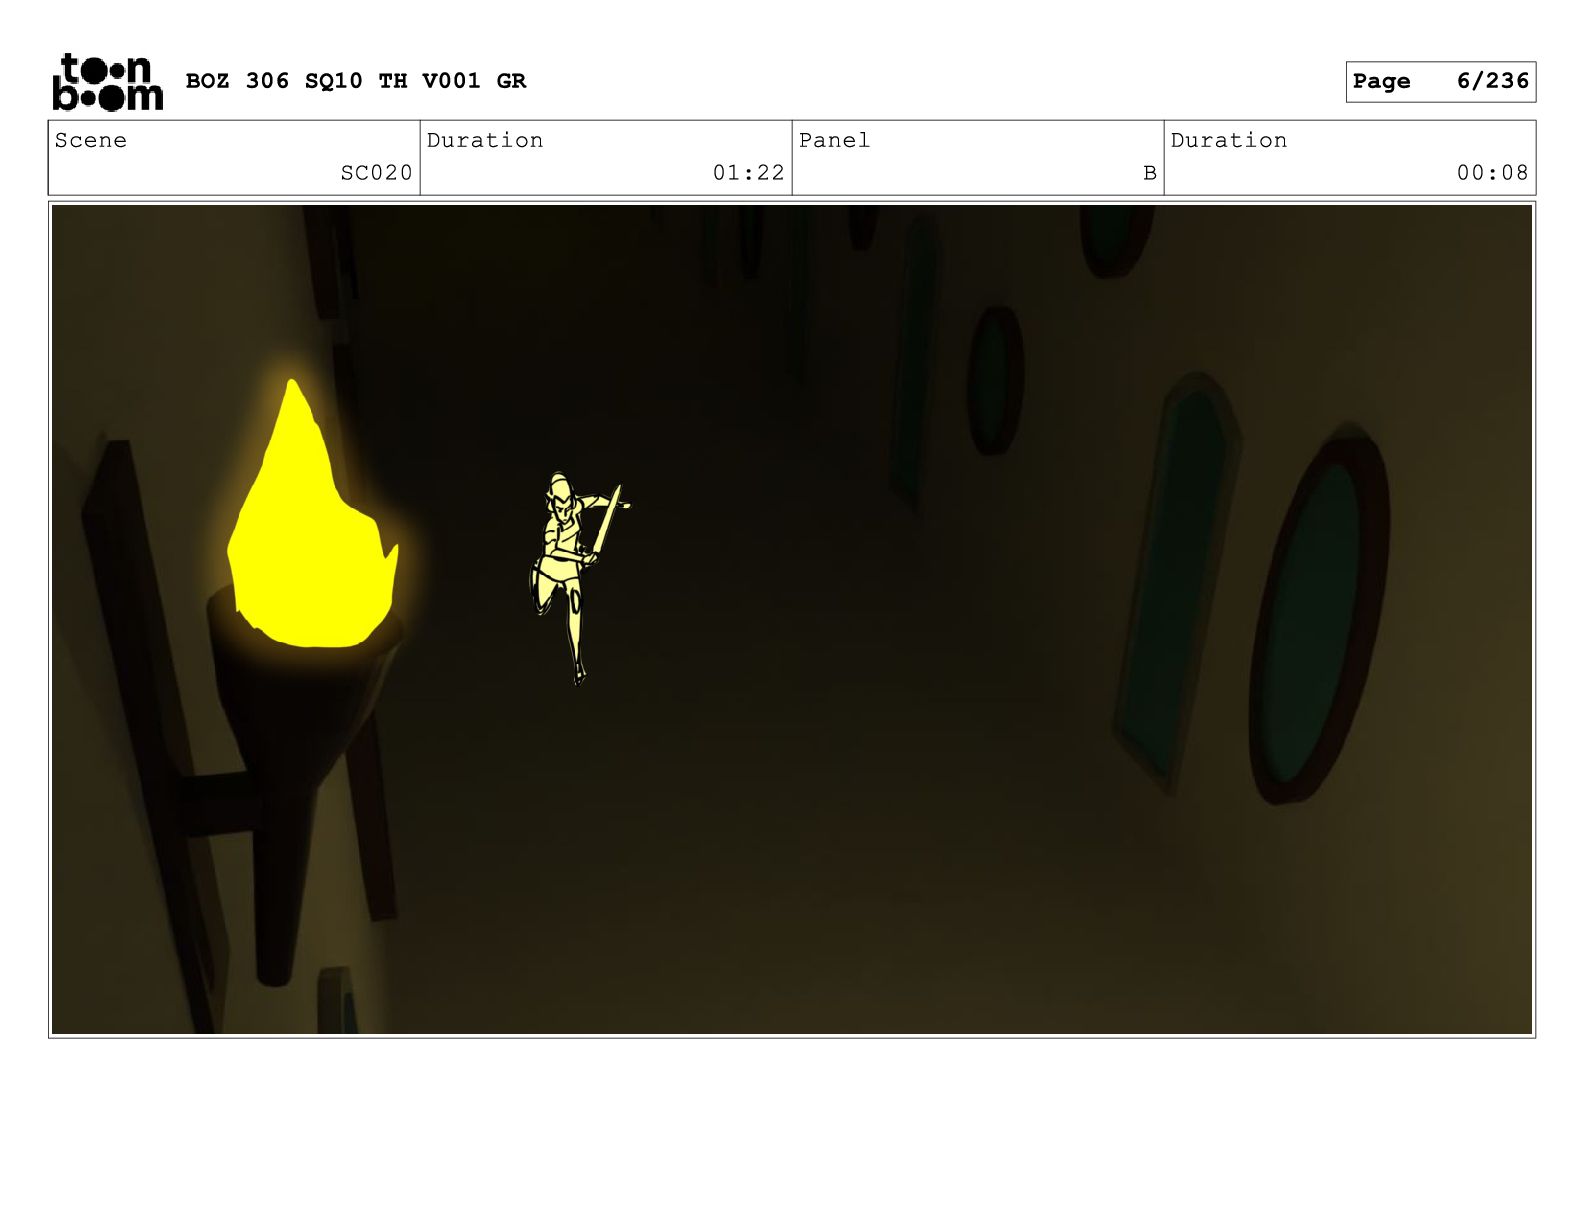The image size is (1584, 1224).
Task: Click the Scene label in header table
Action: point(91,140)
